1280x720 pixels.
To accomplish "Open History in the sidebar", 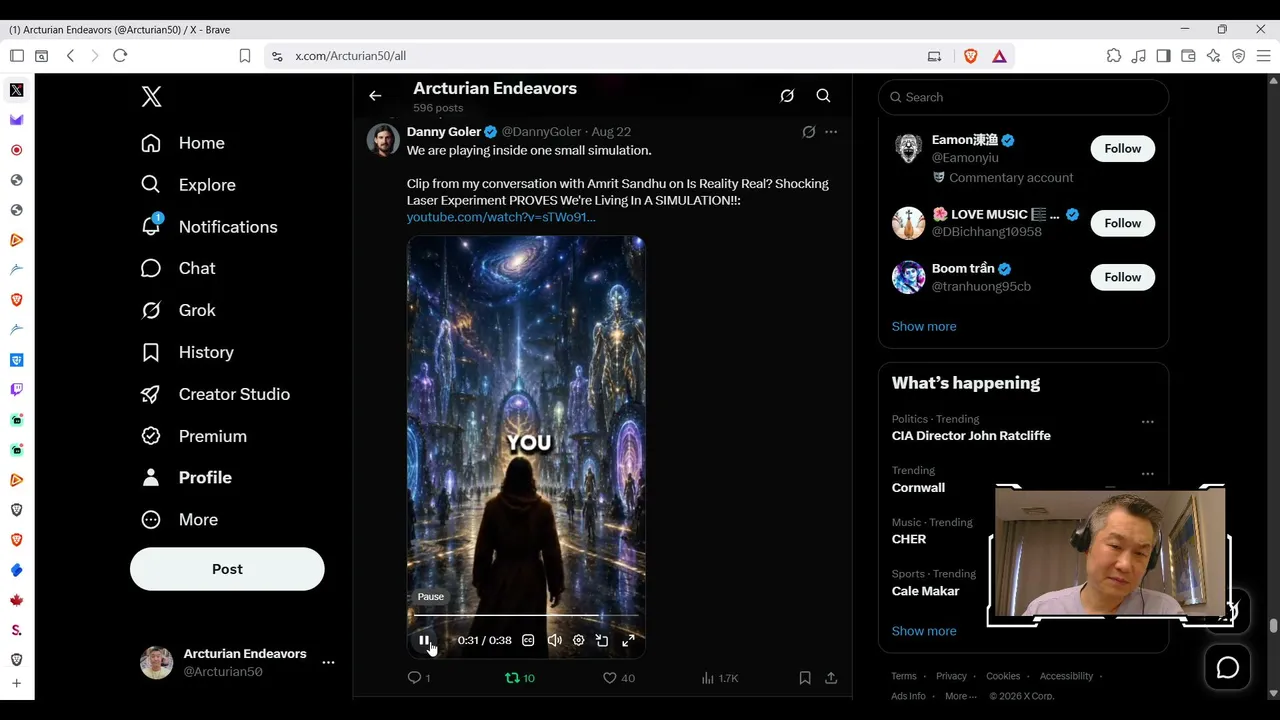I will [x=188, y=352].
